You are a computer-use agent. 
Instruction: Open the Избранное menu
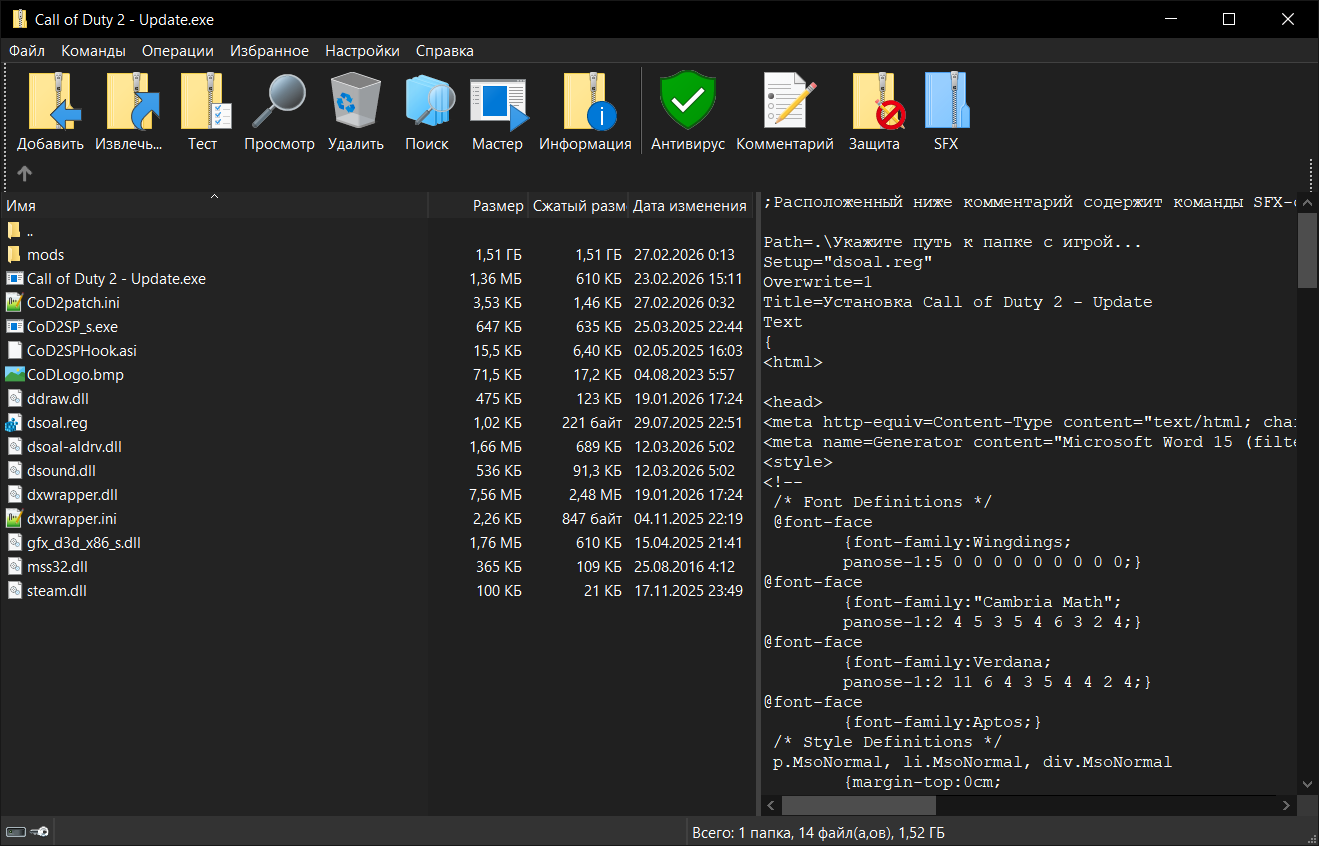pyautogui.click(x=269, y=51)
